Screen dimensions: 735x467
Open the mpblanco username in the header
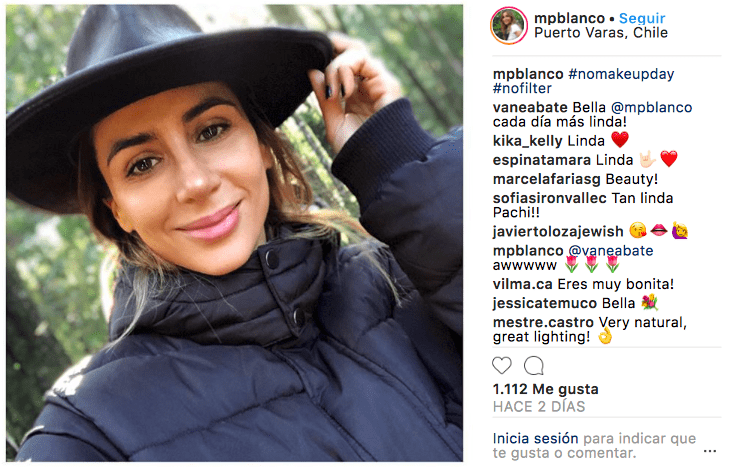click(x=570, y=18)
